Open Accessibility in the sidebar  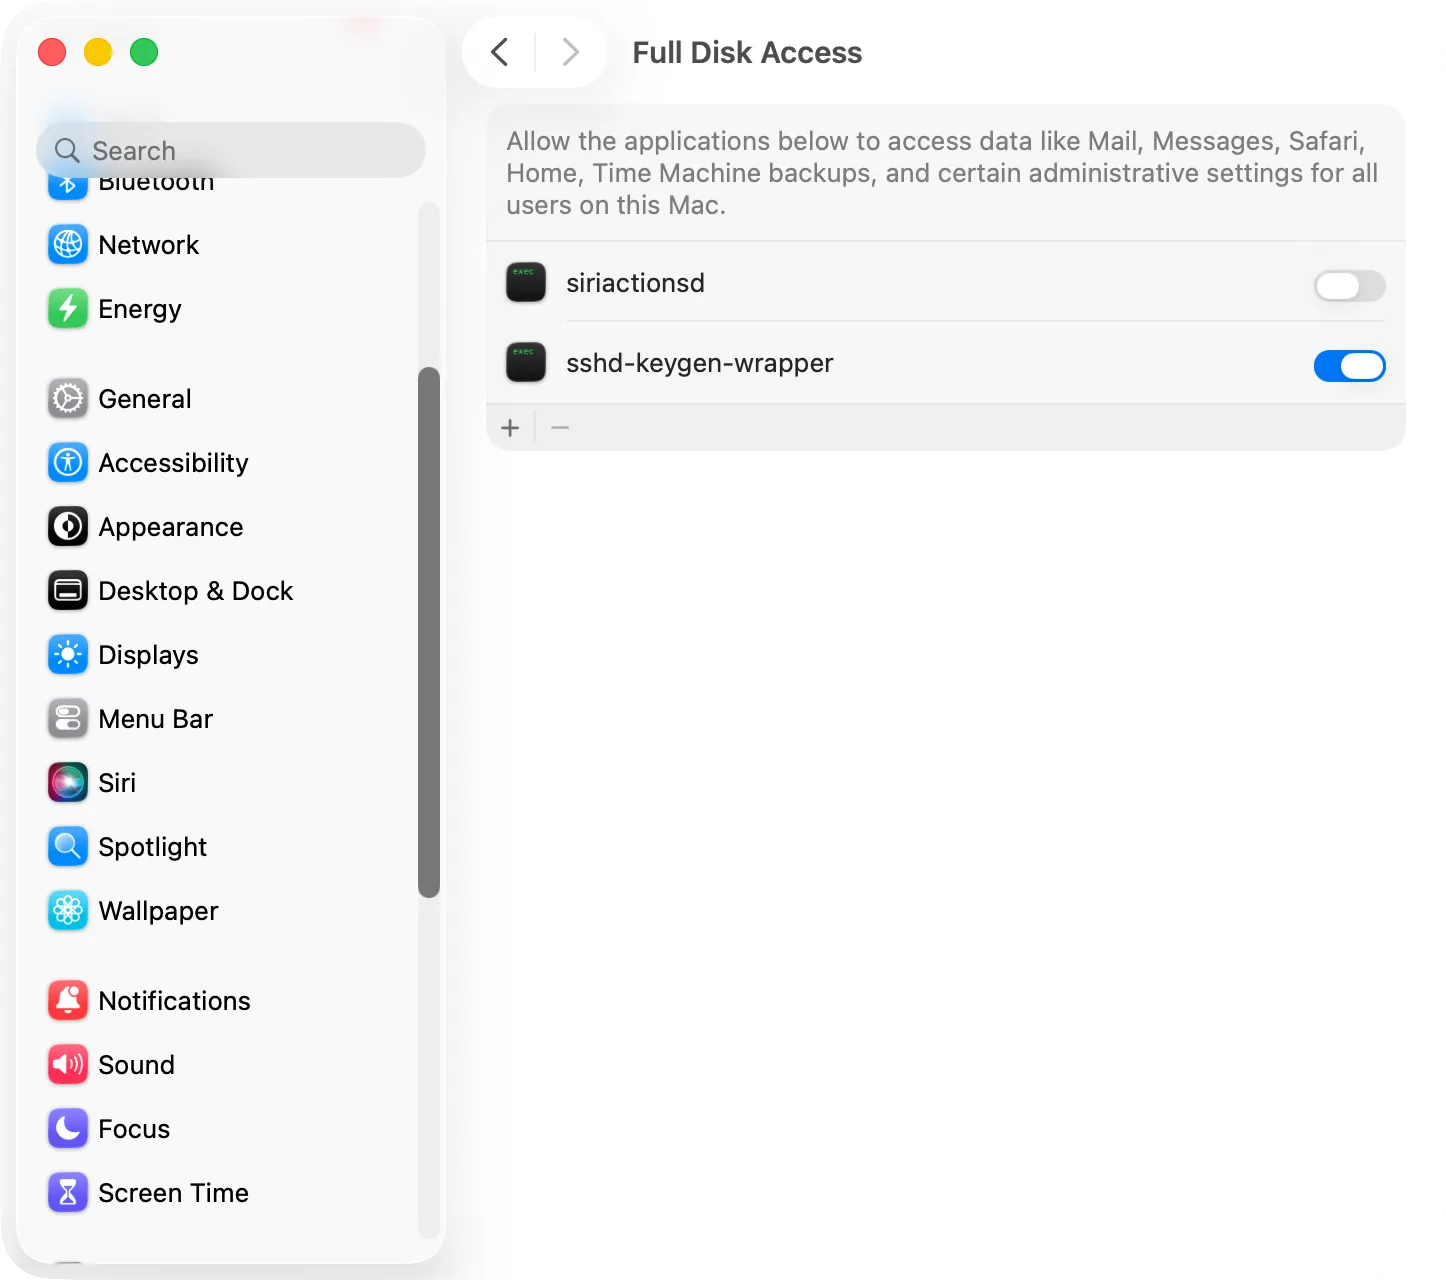click(173, 463)
